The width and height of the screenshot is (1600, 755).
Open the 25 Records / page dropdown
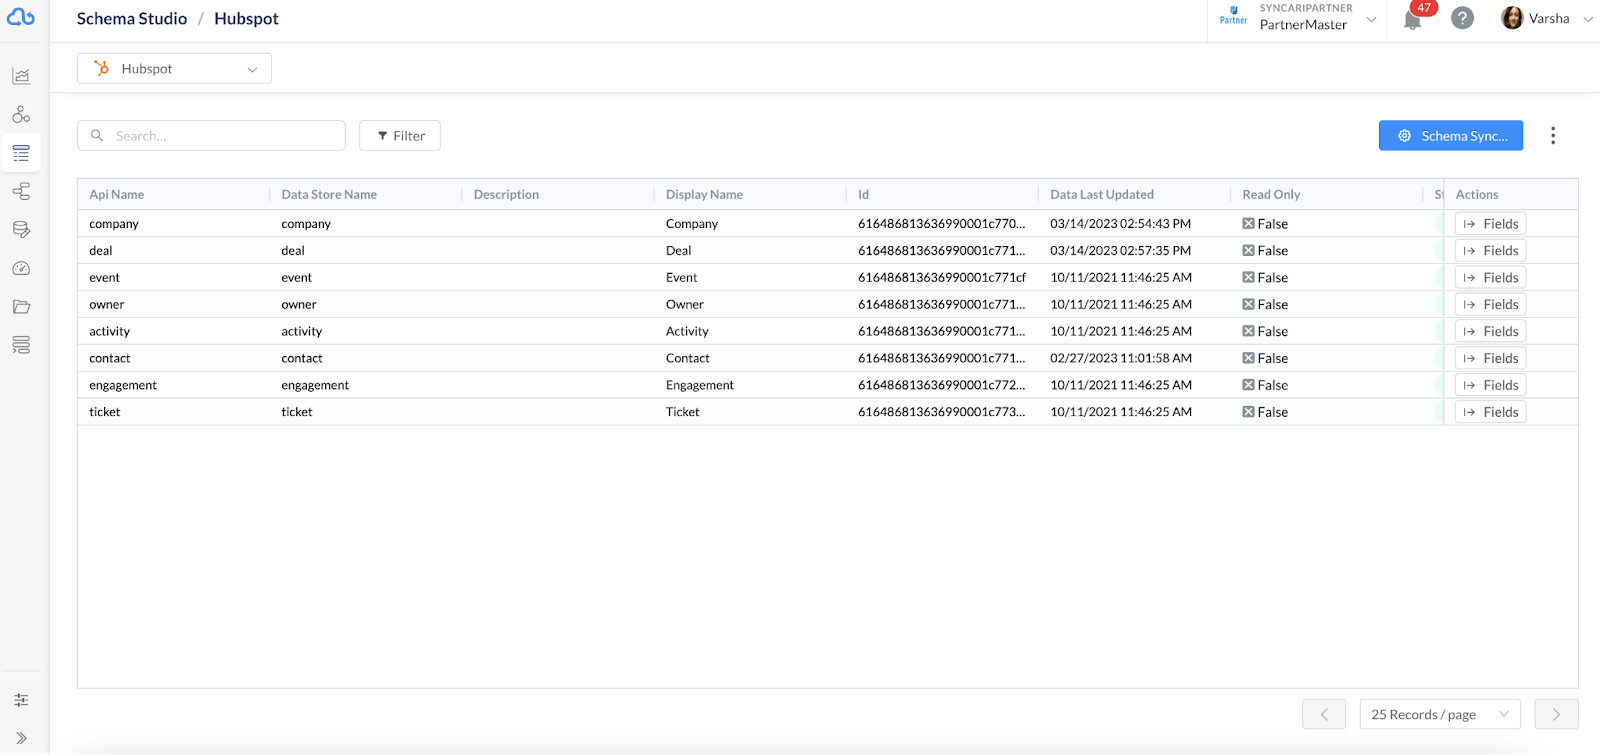pyautogui.click(x=1440, y=714)
